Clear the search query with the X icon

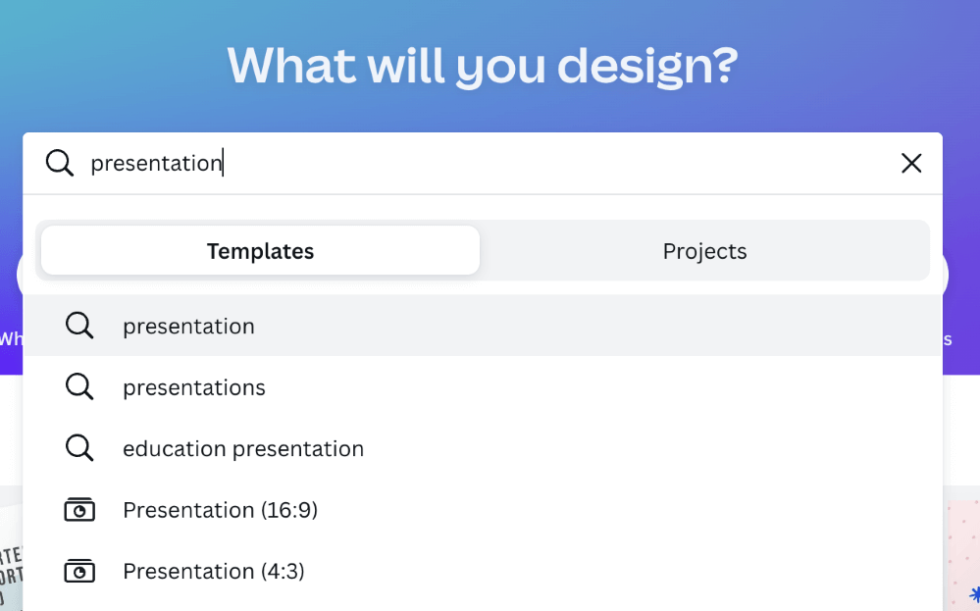click(x=911, y=163)
